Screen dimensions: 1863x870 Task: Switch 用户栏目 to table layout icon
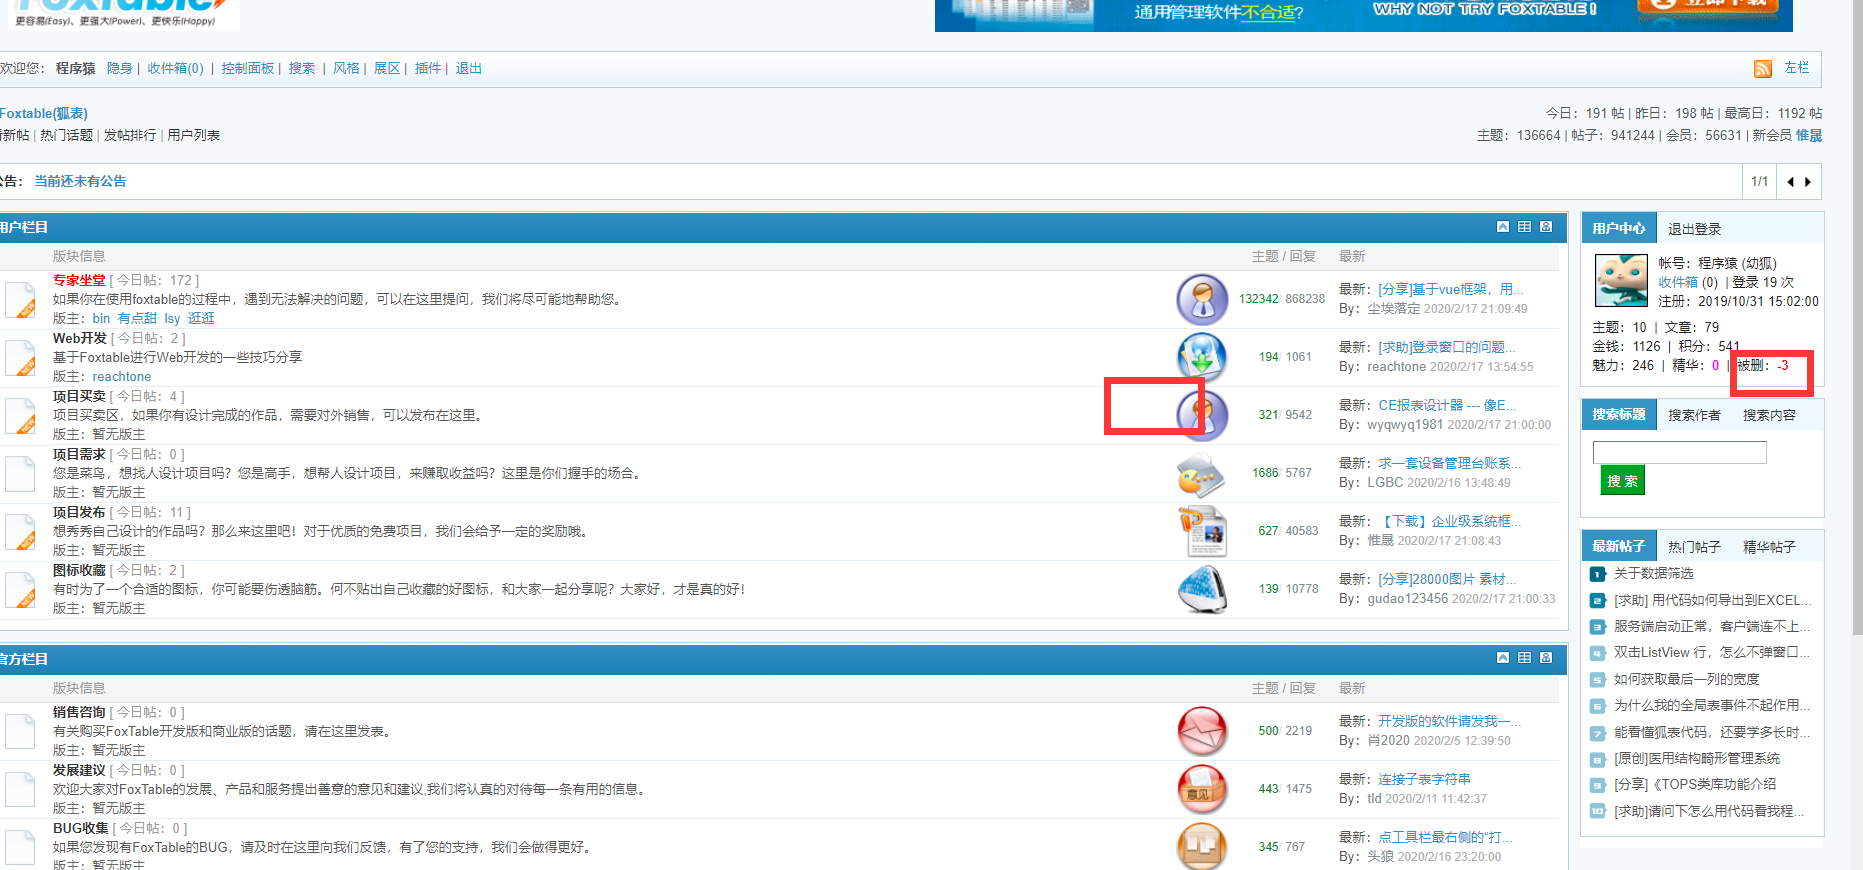pyautogui.click(x=1524, y=227)
